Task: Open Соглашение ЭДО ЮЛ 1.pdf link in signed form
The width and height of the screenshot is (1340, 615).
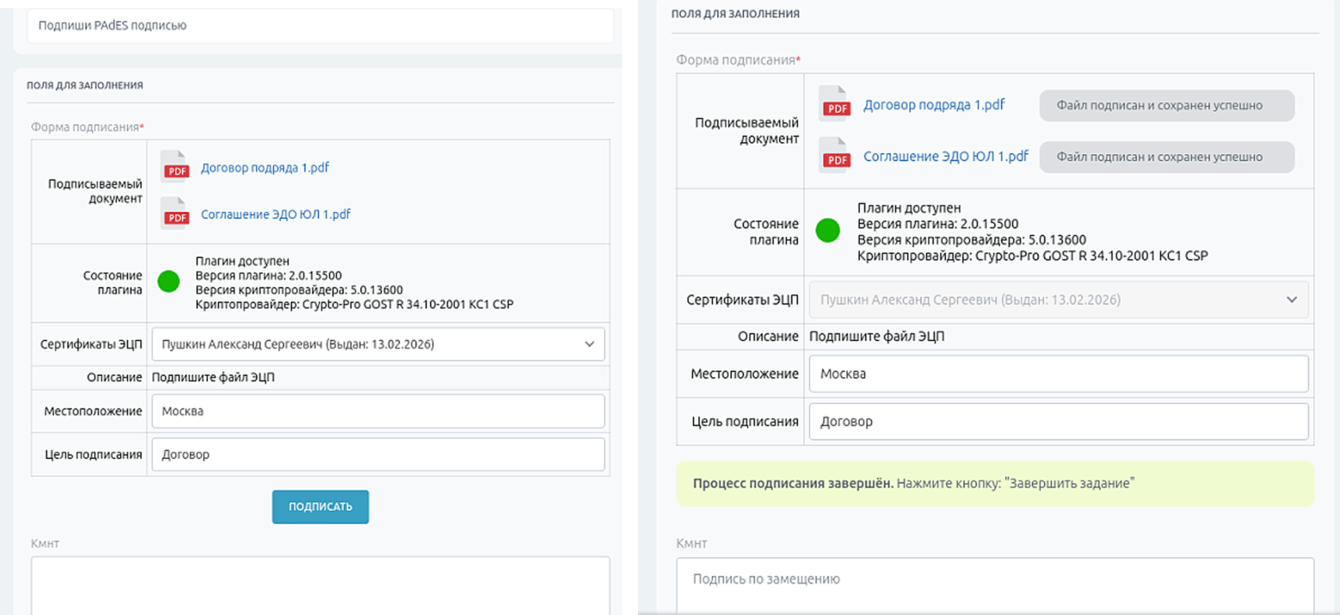Action: [x=946, y=157]
